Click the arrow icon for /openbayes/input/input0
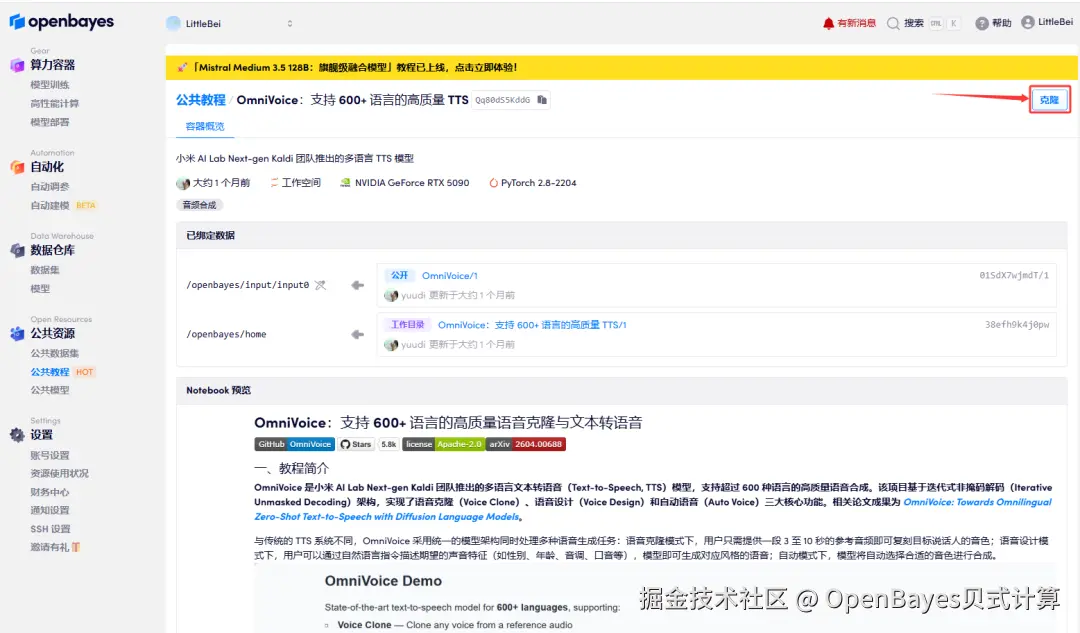The height and width of the screenshot is (633, 1080). click(357, 285)
